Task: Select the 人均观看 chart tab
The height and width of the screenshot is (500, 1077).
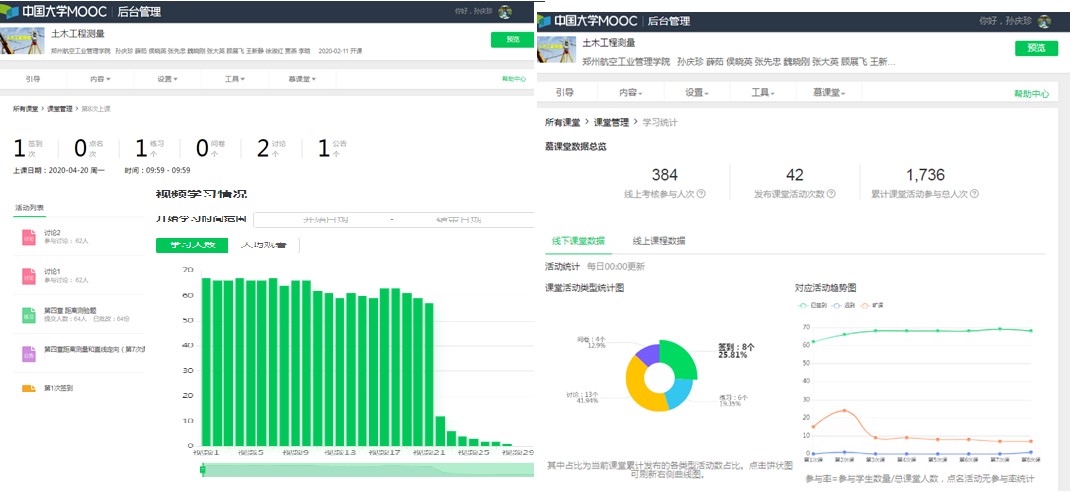Action: pos(265,245)
